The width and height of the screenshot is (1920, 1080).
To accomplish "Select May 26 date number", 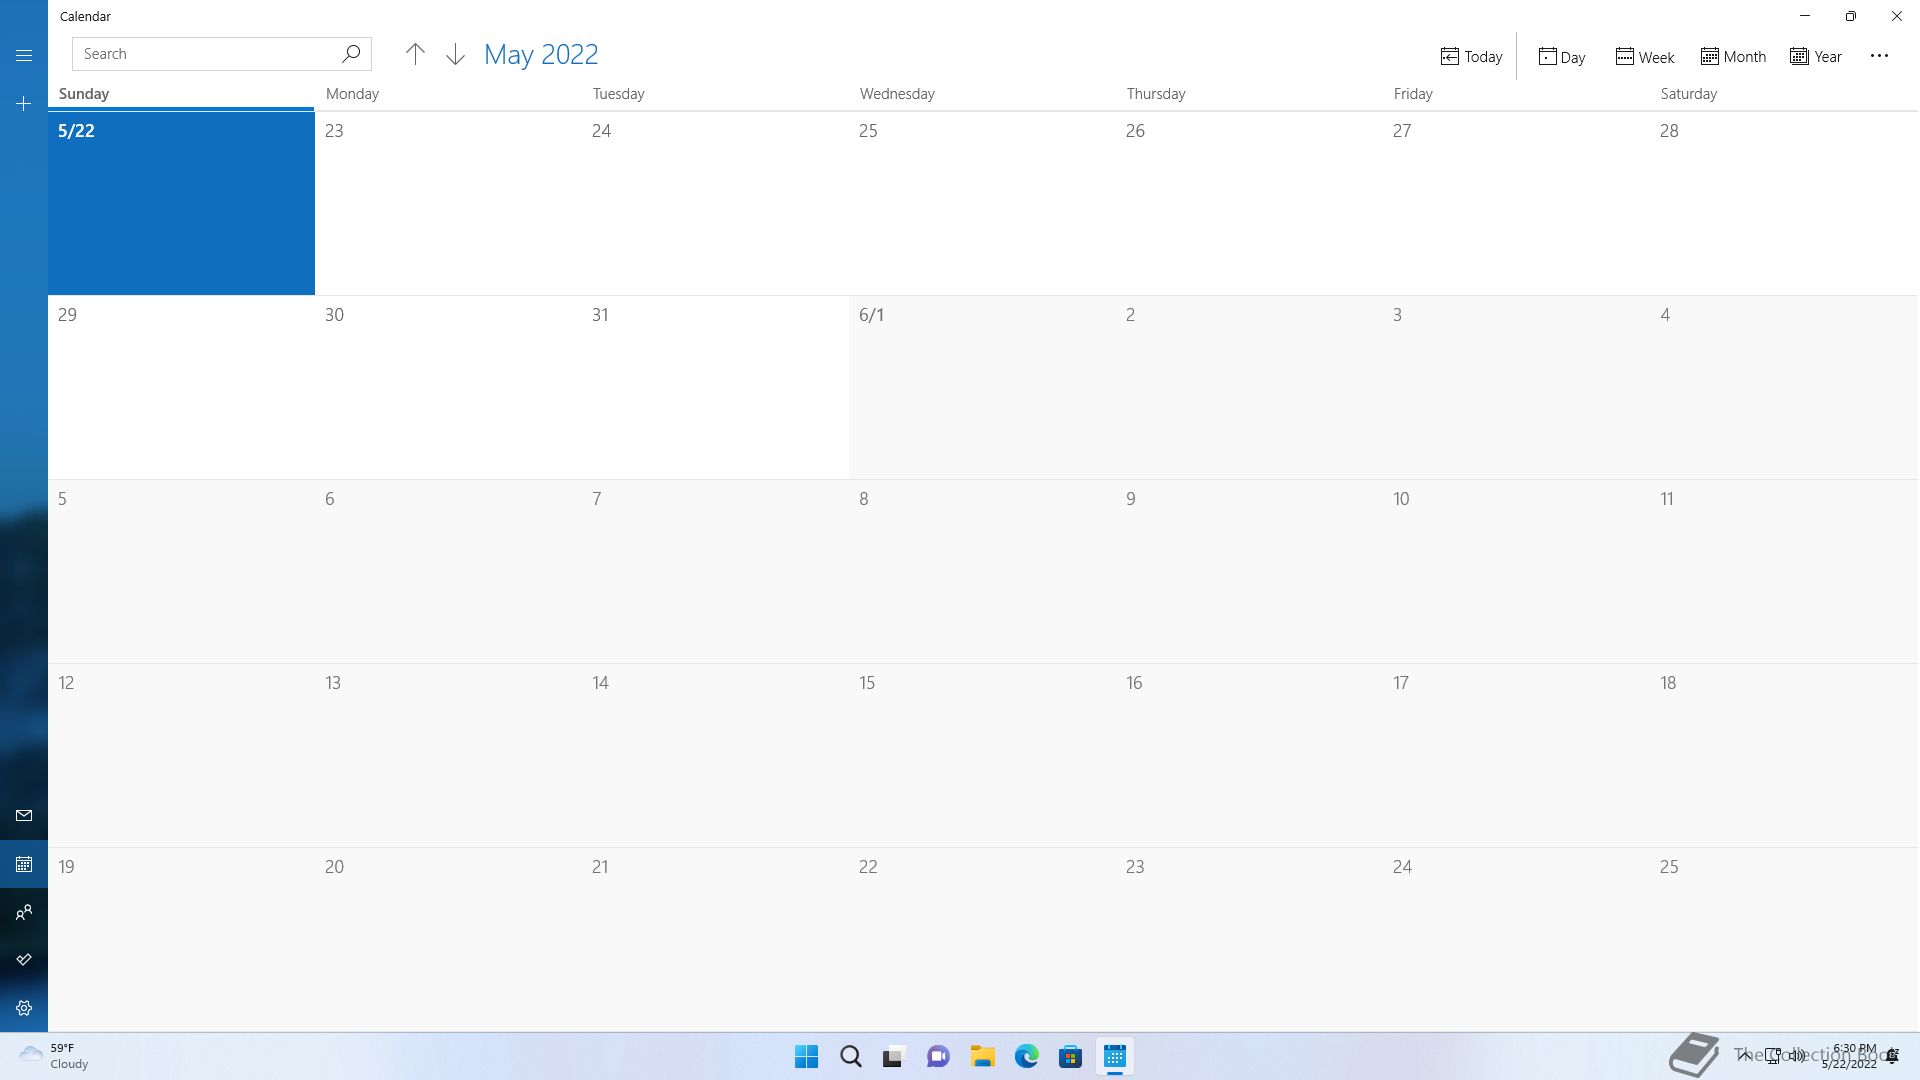I will coord(1135,131).
